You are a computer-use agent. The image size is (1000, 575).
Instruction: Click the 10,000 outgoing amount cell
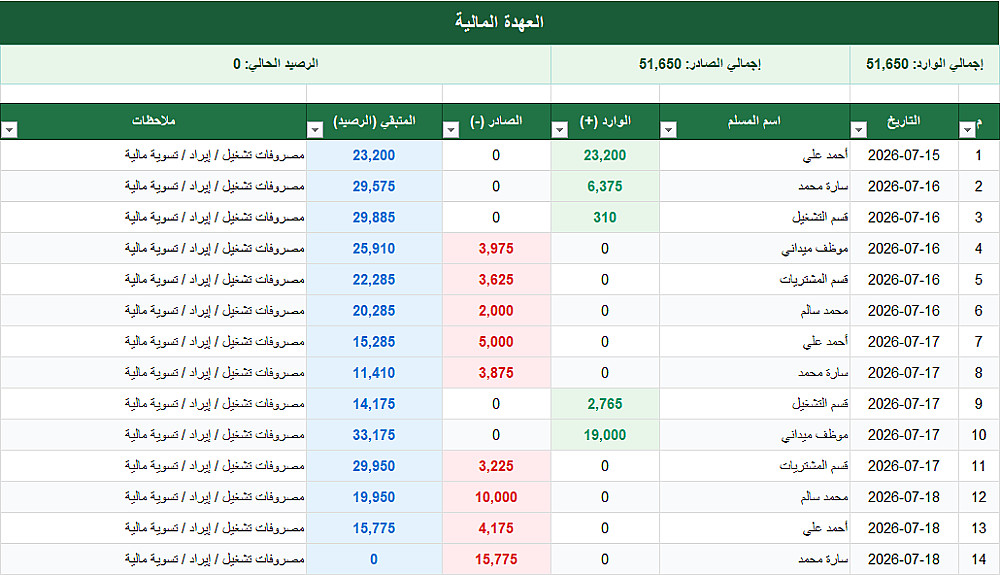click(496, 497)
